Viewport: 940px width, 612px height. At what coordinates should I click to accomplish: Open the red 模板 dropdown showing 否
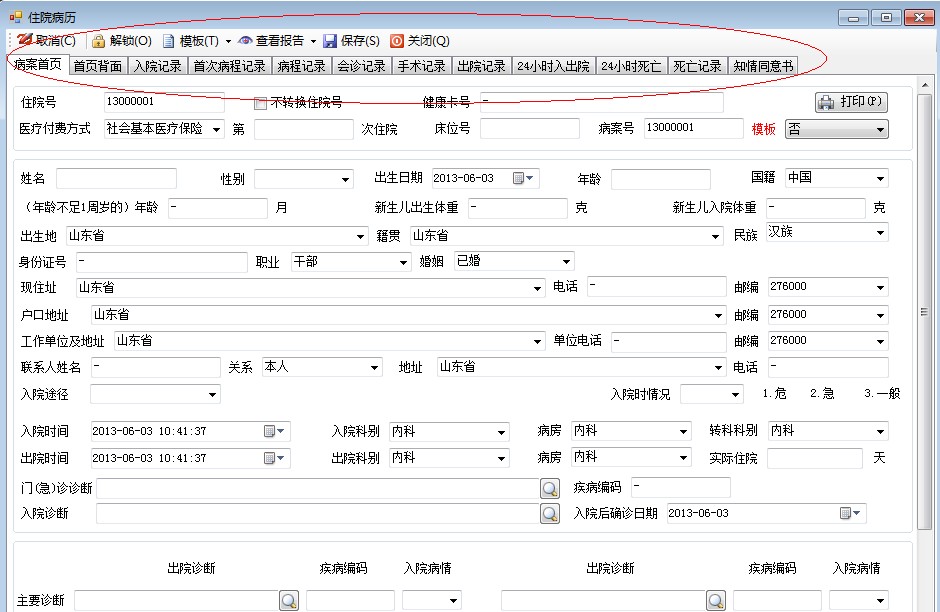[x=837, y=129]
